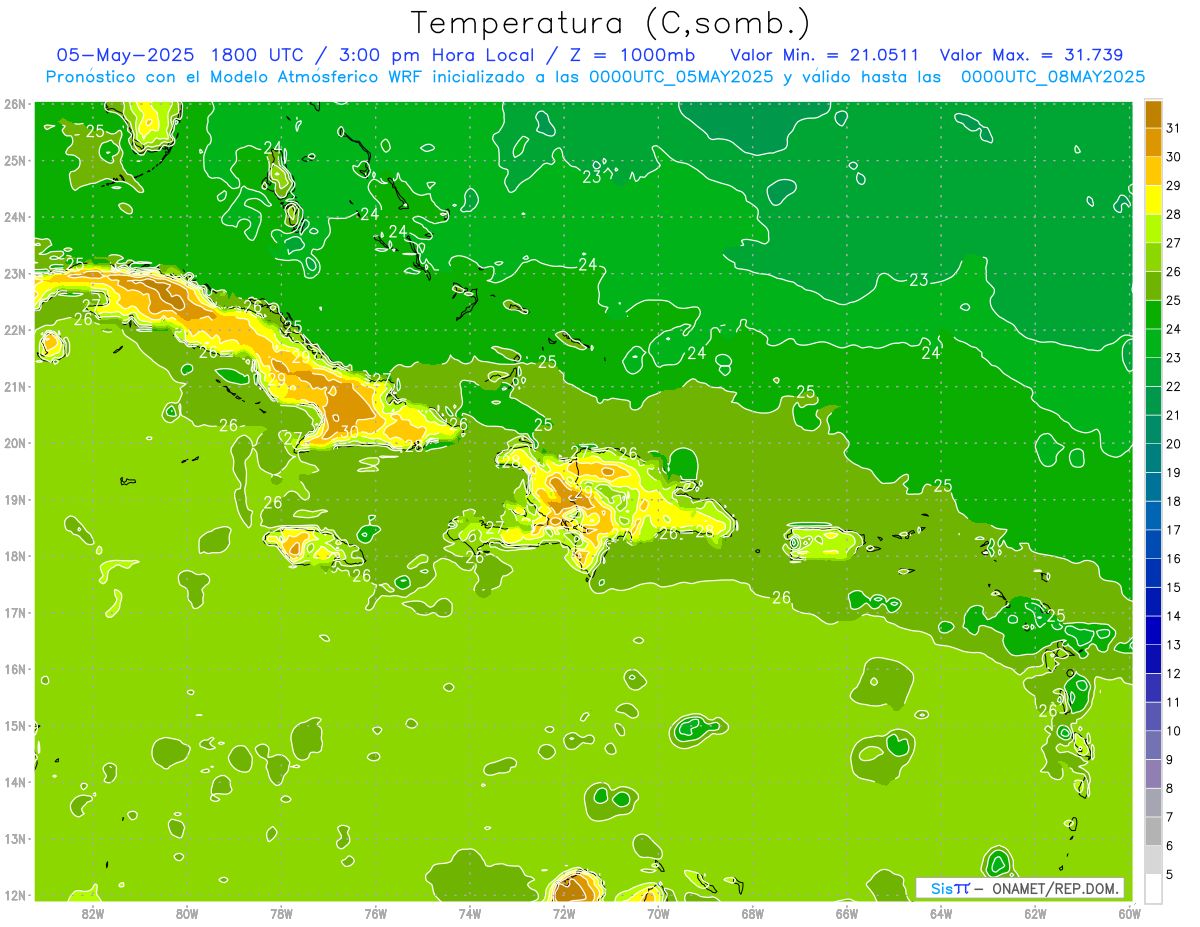The width and height of the screenshot is (1200, 927).
Task: Click the longitude axis label "80W"
Action: 186,913
